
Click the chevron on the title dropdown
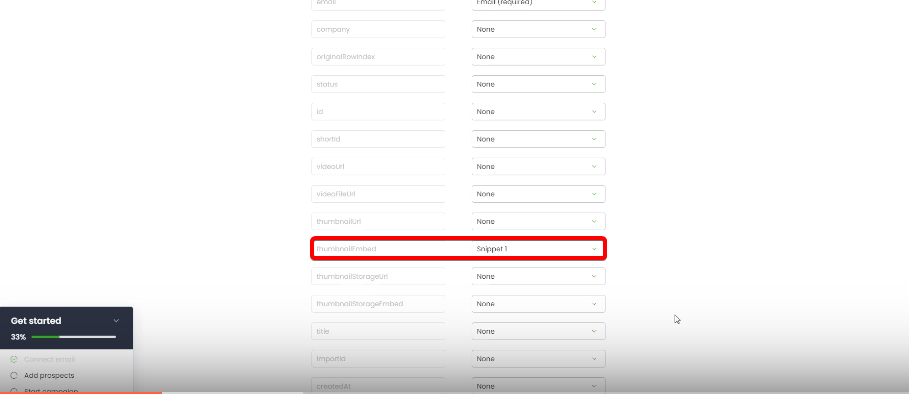click(x=594, y=331)
